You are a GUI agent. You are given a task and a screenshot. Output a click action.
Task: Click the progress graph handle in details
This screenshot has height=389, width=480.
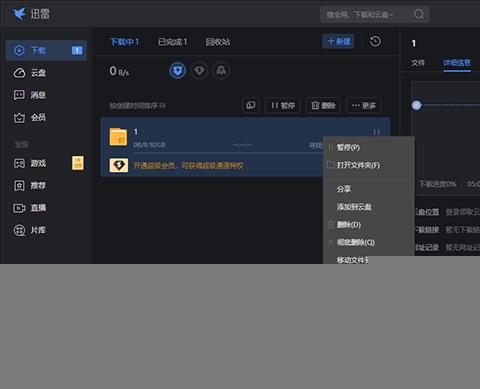pos(416,105)
